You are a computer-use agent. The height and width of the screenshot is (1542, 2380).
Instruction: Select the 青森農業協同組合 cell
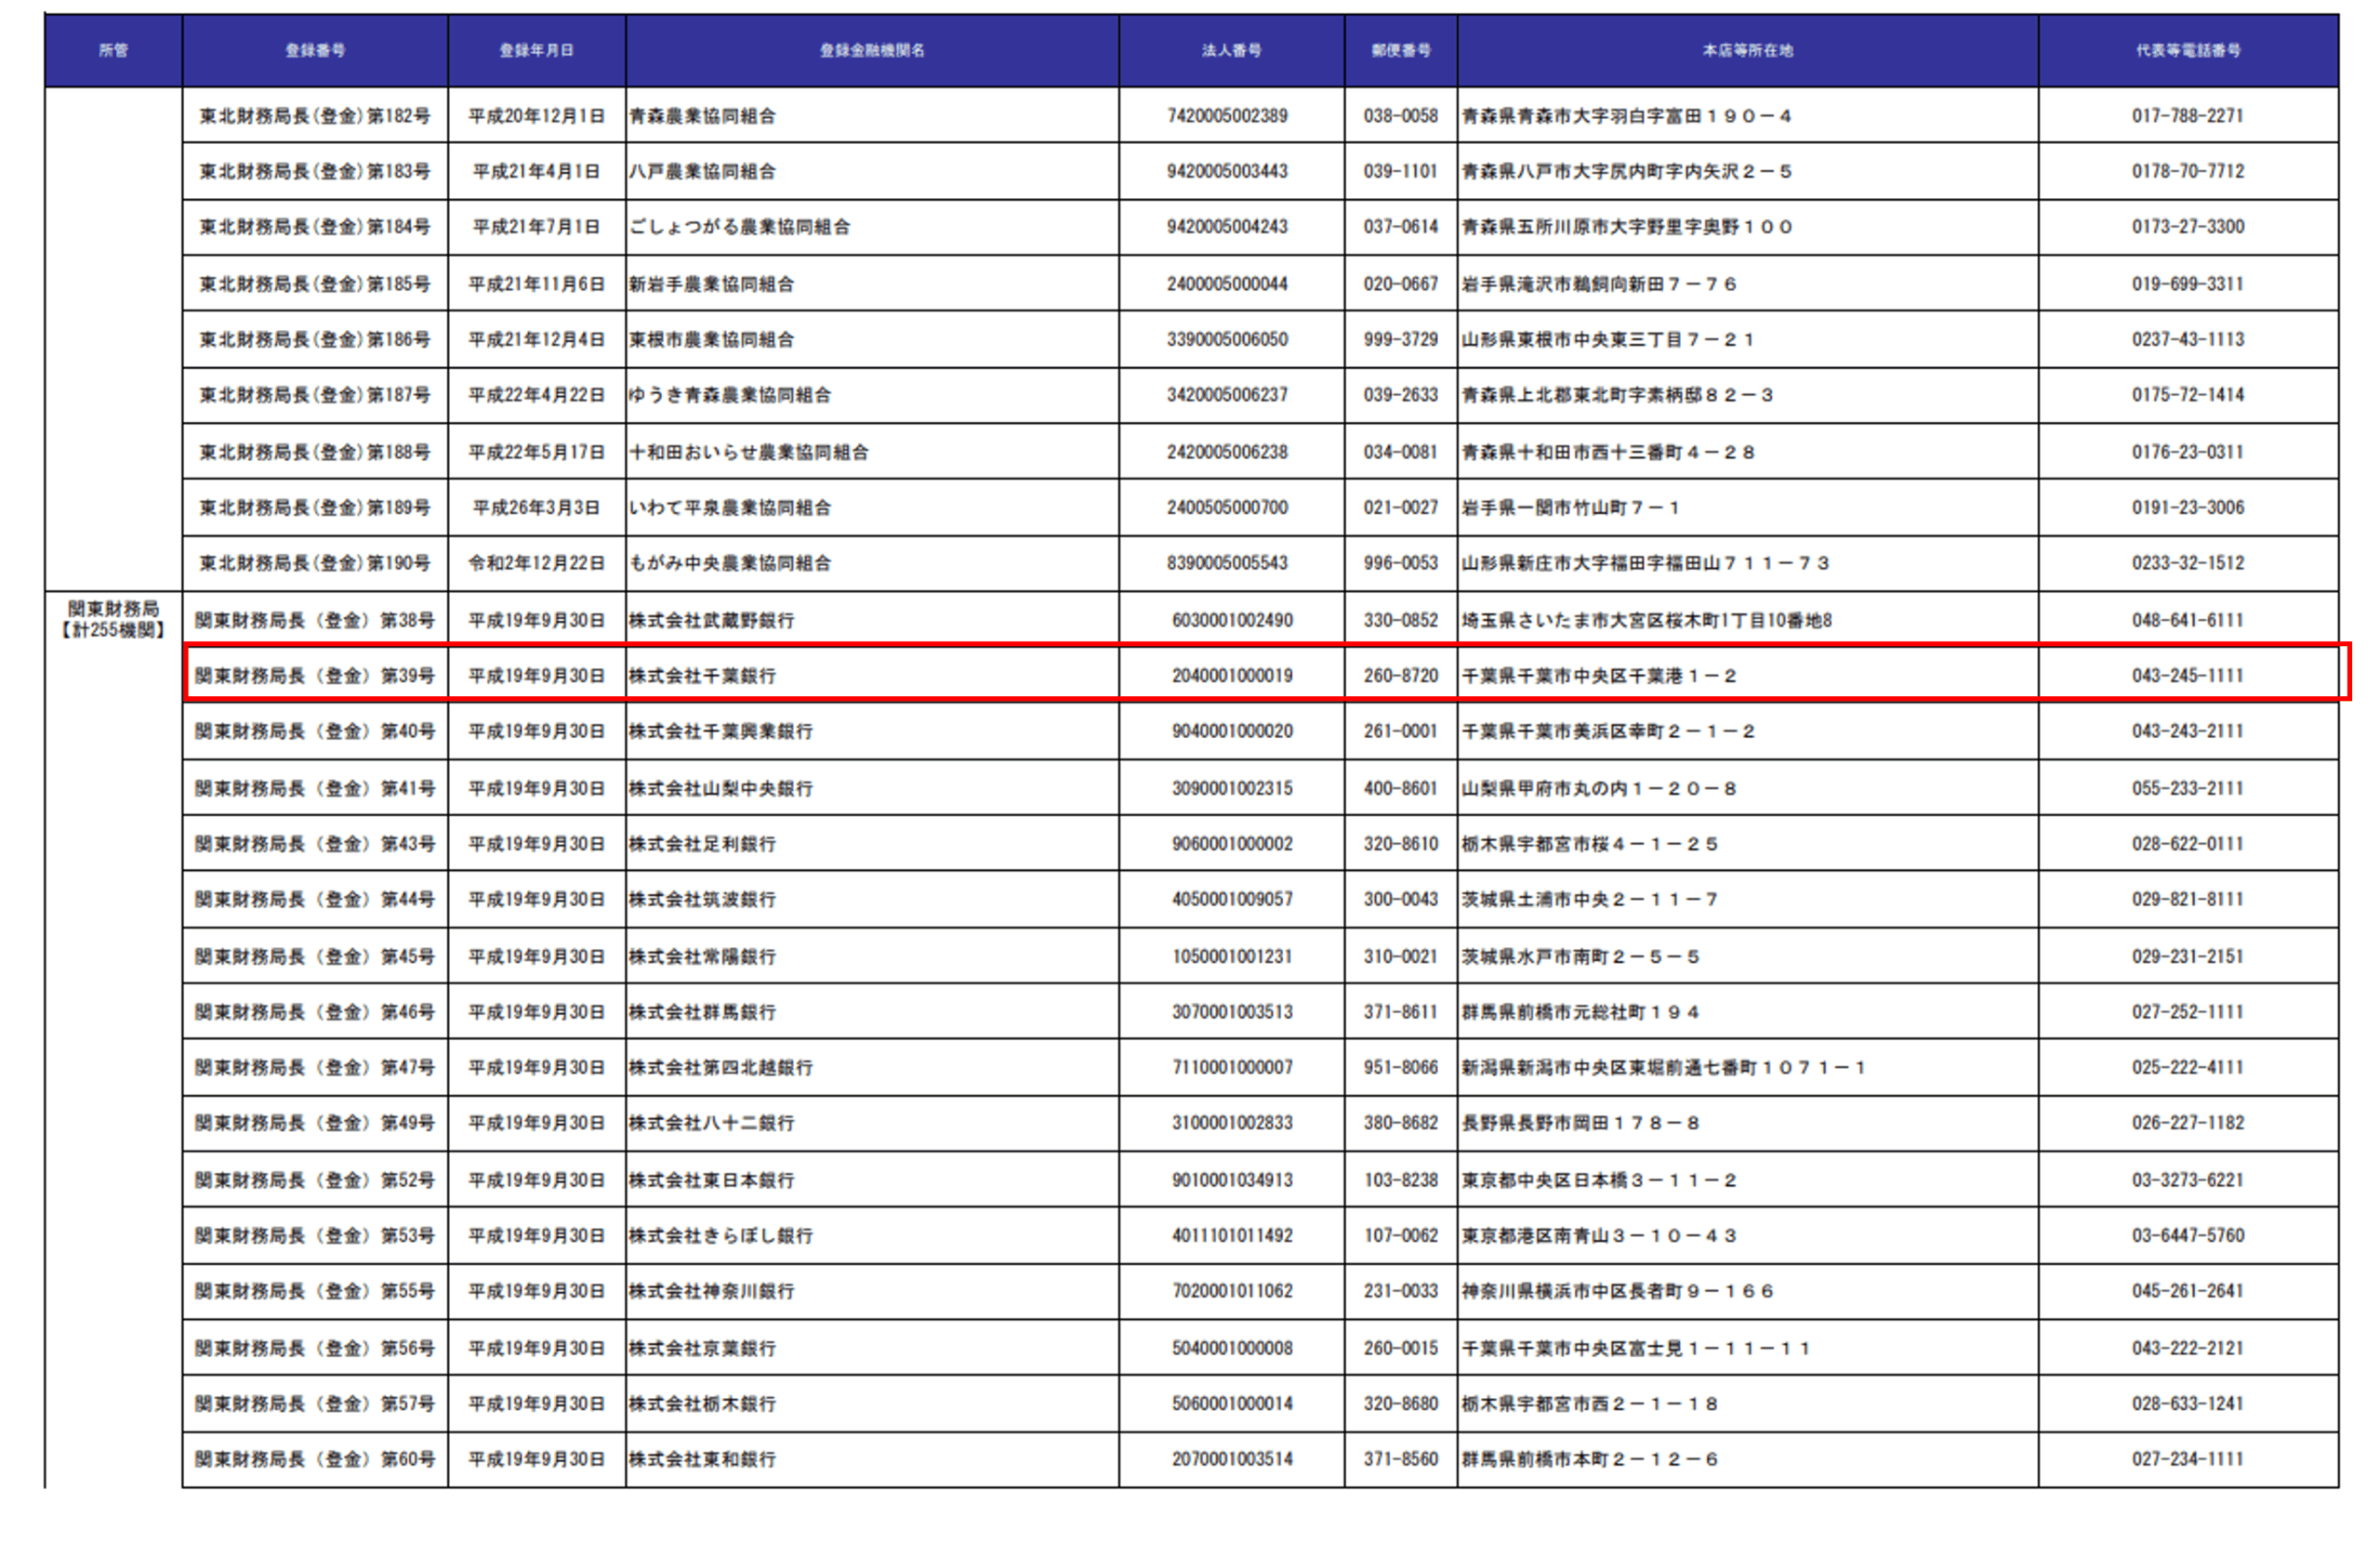pyautogui.click(x=702, y=116)
